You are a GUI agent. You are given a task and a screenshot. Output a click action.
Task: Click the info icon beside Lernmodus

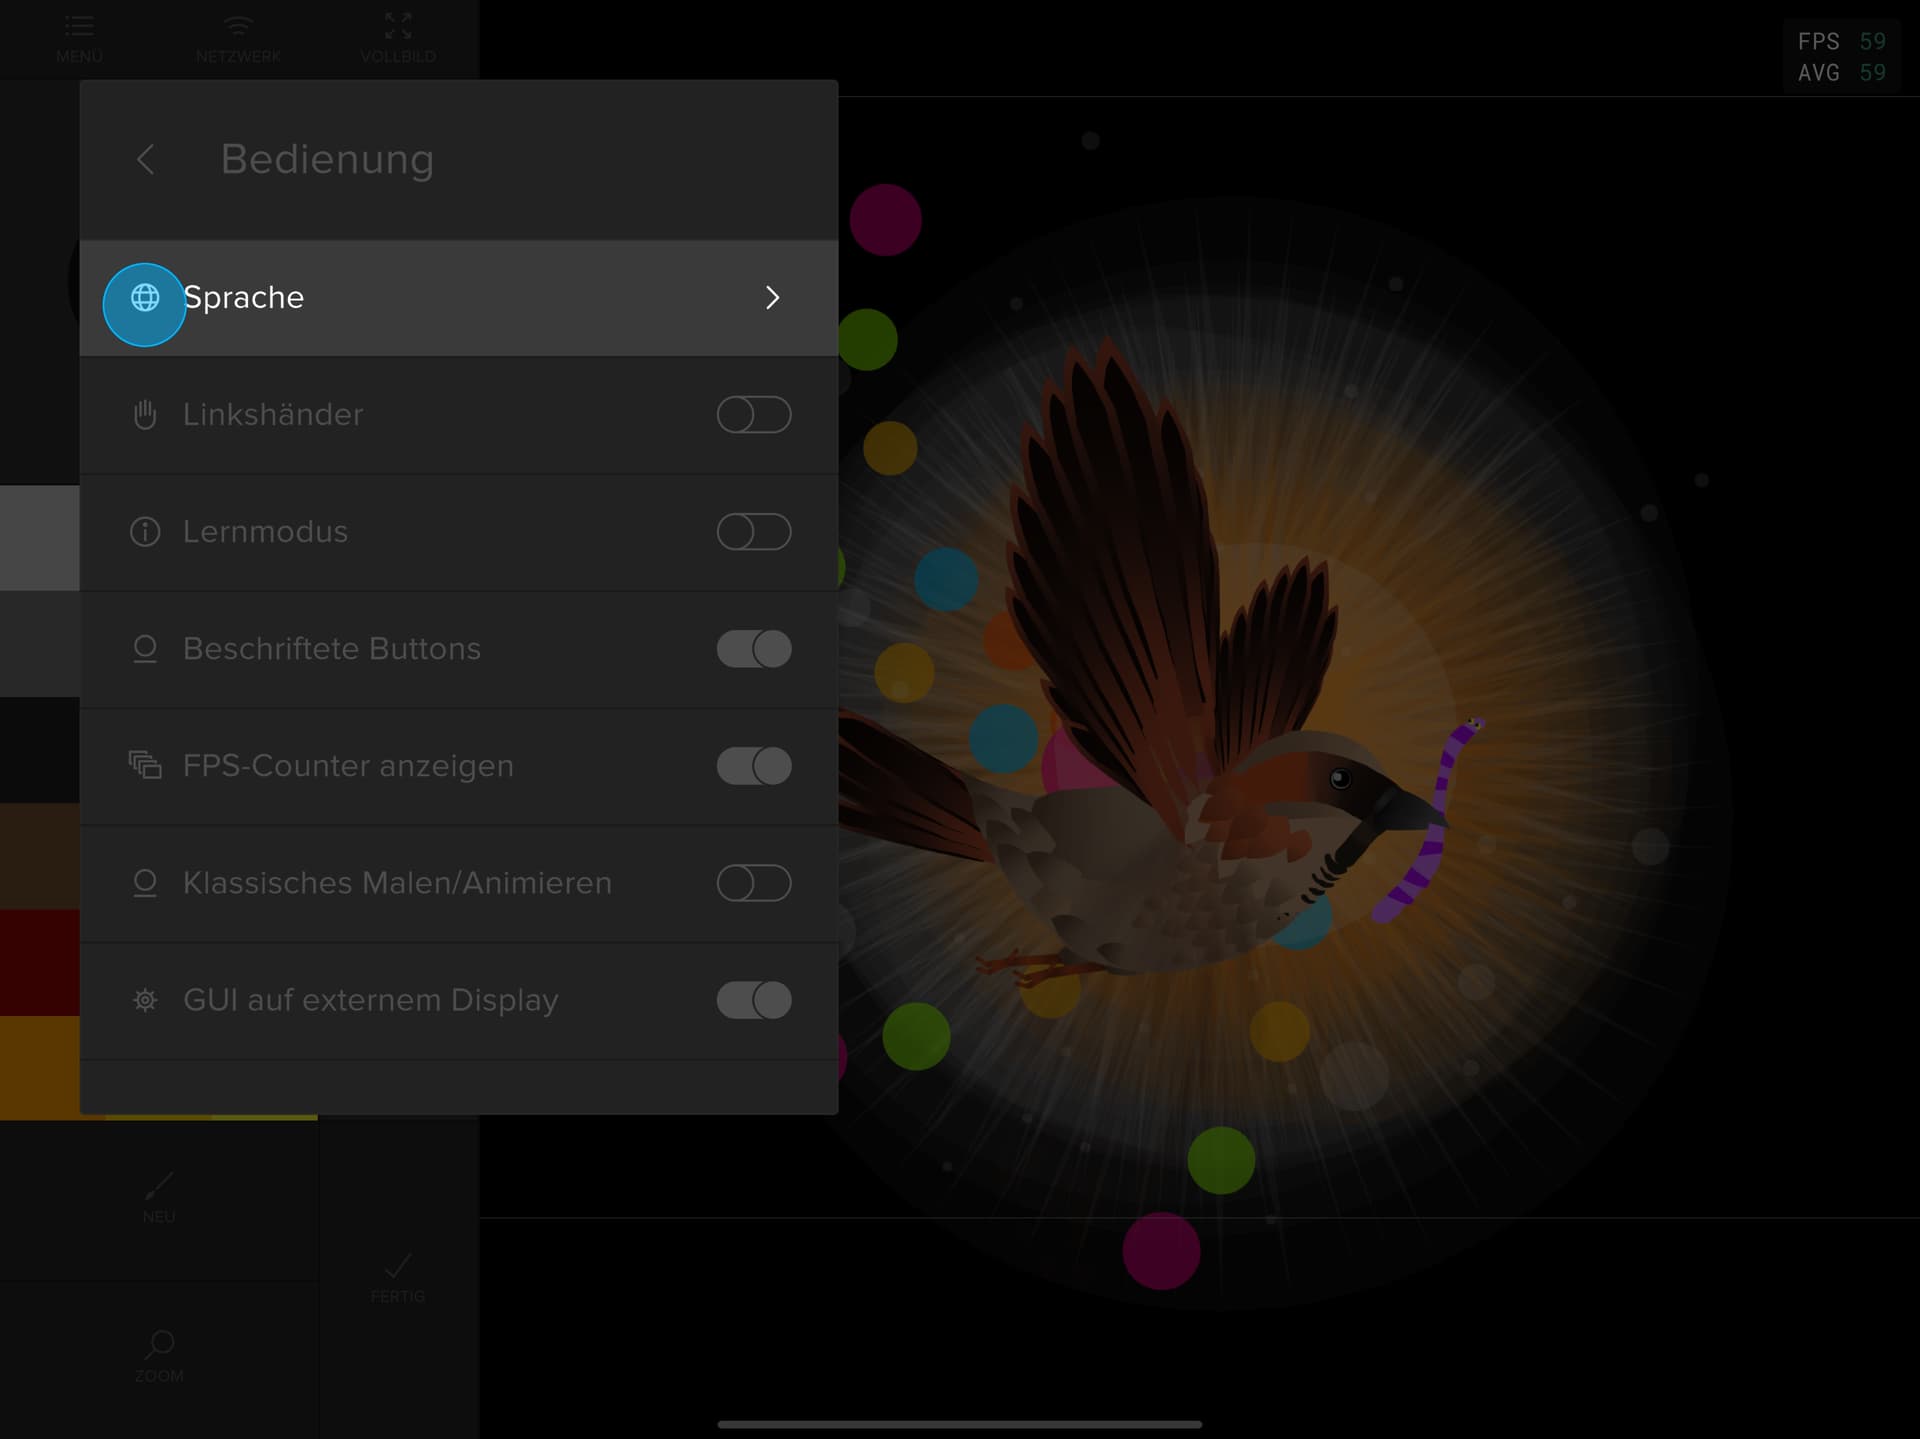pyautogui.click(x=145, y=532)
